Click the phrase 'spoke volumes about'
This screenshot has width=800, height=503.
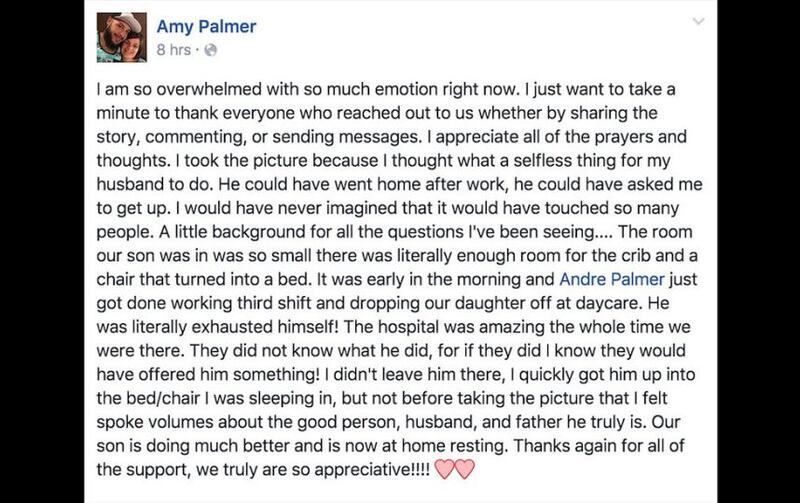[x=180, y=422]
